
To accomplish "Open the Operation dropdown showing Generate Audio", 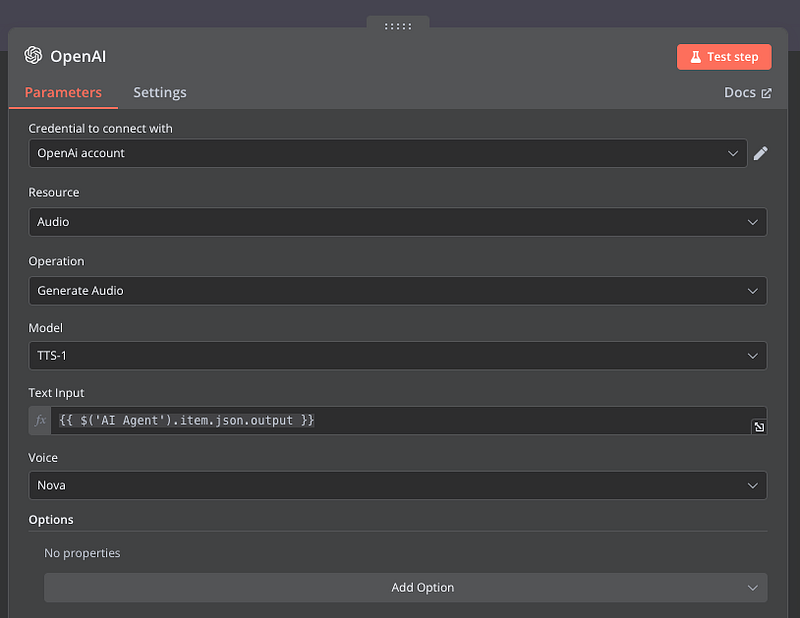I will point(397,291).
